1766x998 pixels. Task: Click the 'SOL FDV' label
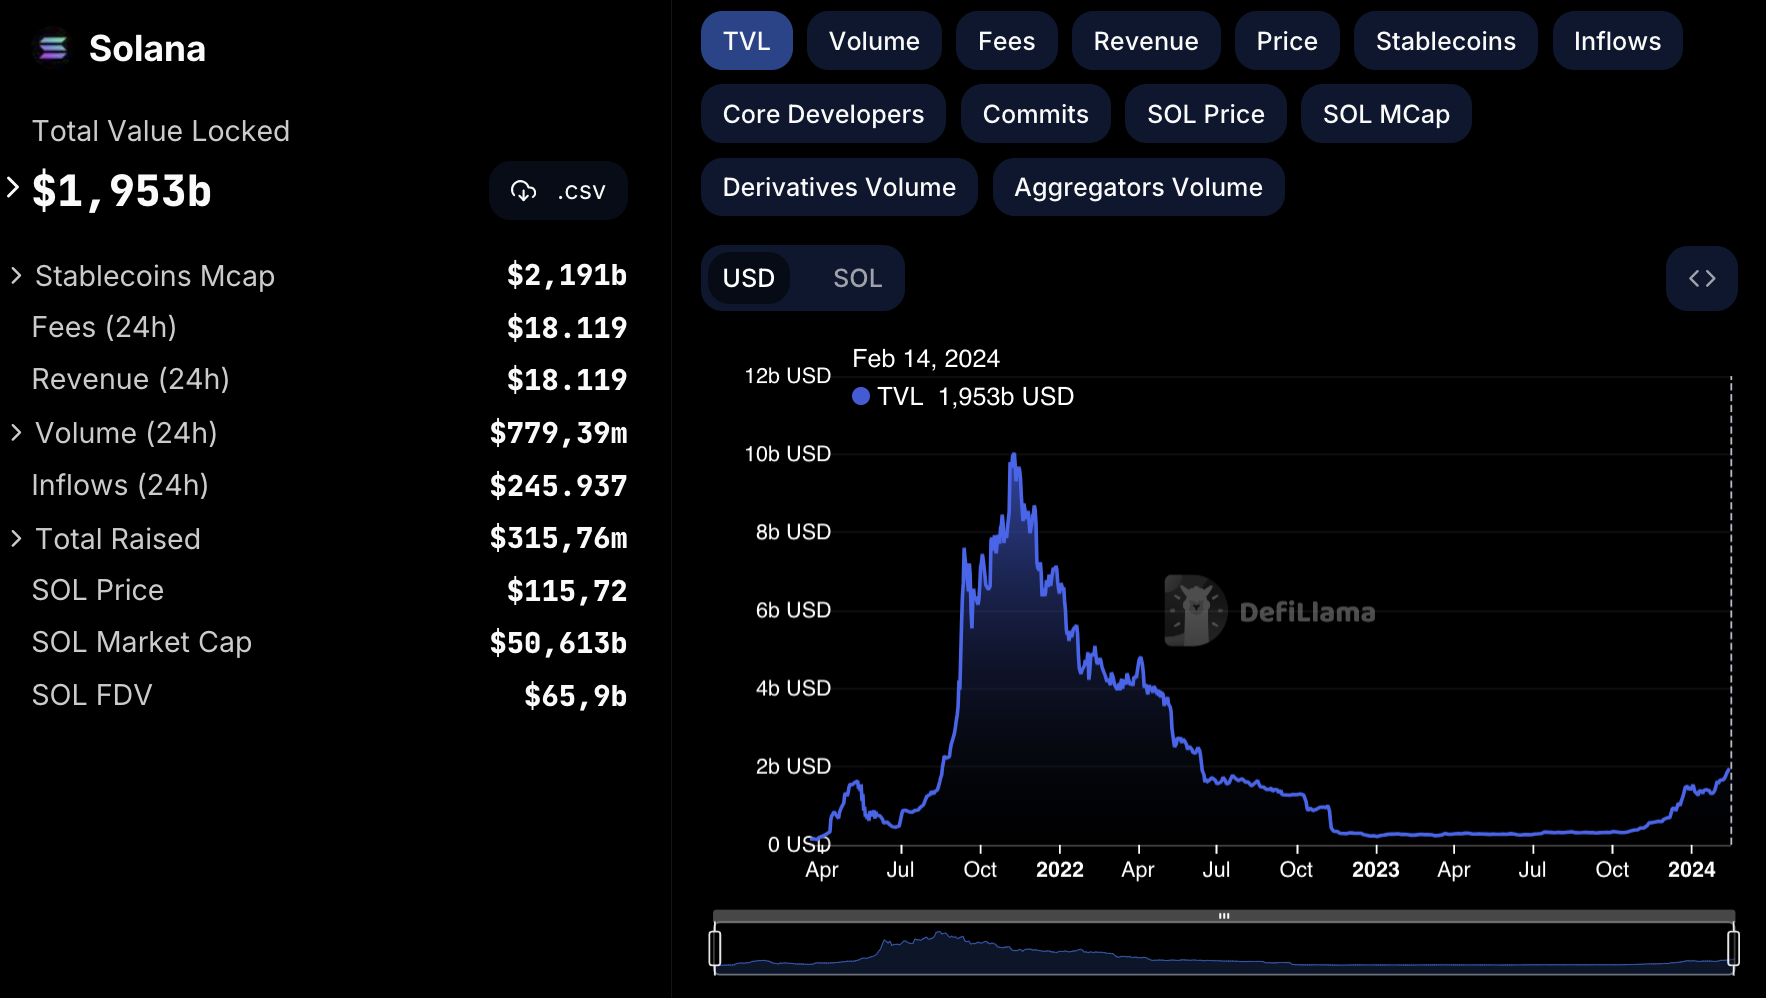point(92,695)
